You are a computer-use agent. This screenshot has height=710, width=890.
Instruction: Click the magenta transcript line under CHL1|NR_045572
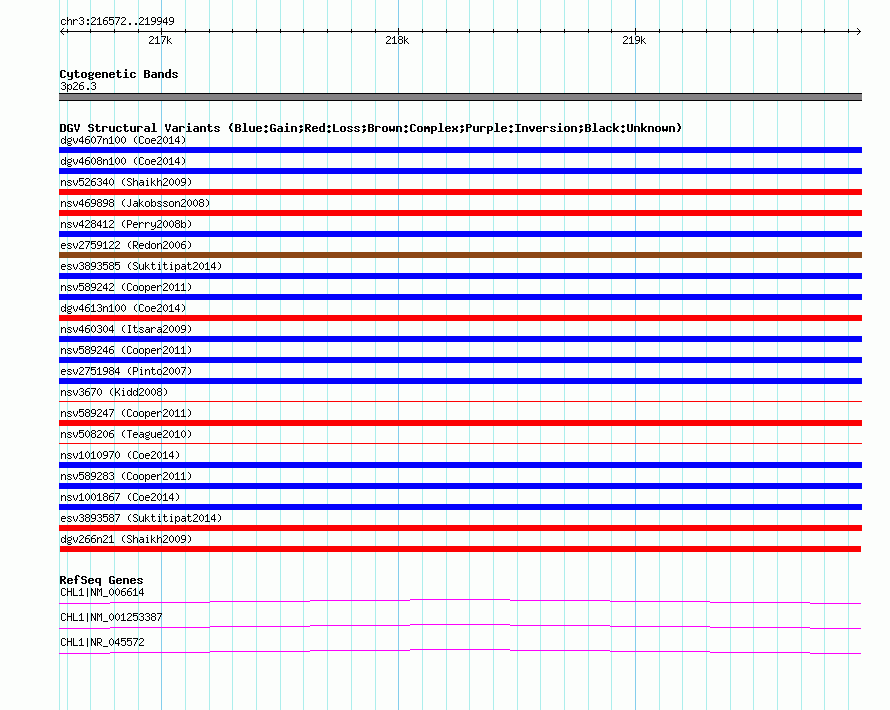coord(460,651)
